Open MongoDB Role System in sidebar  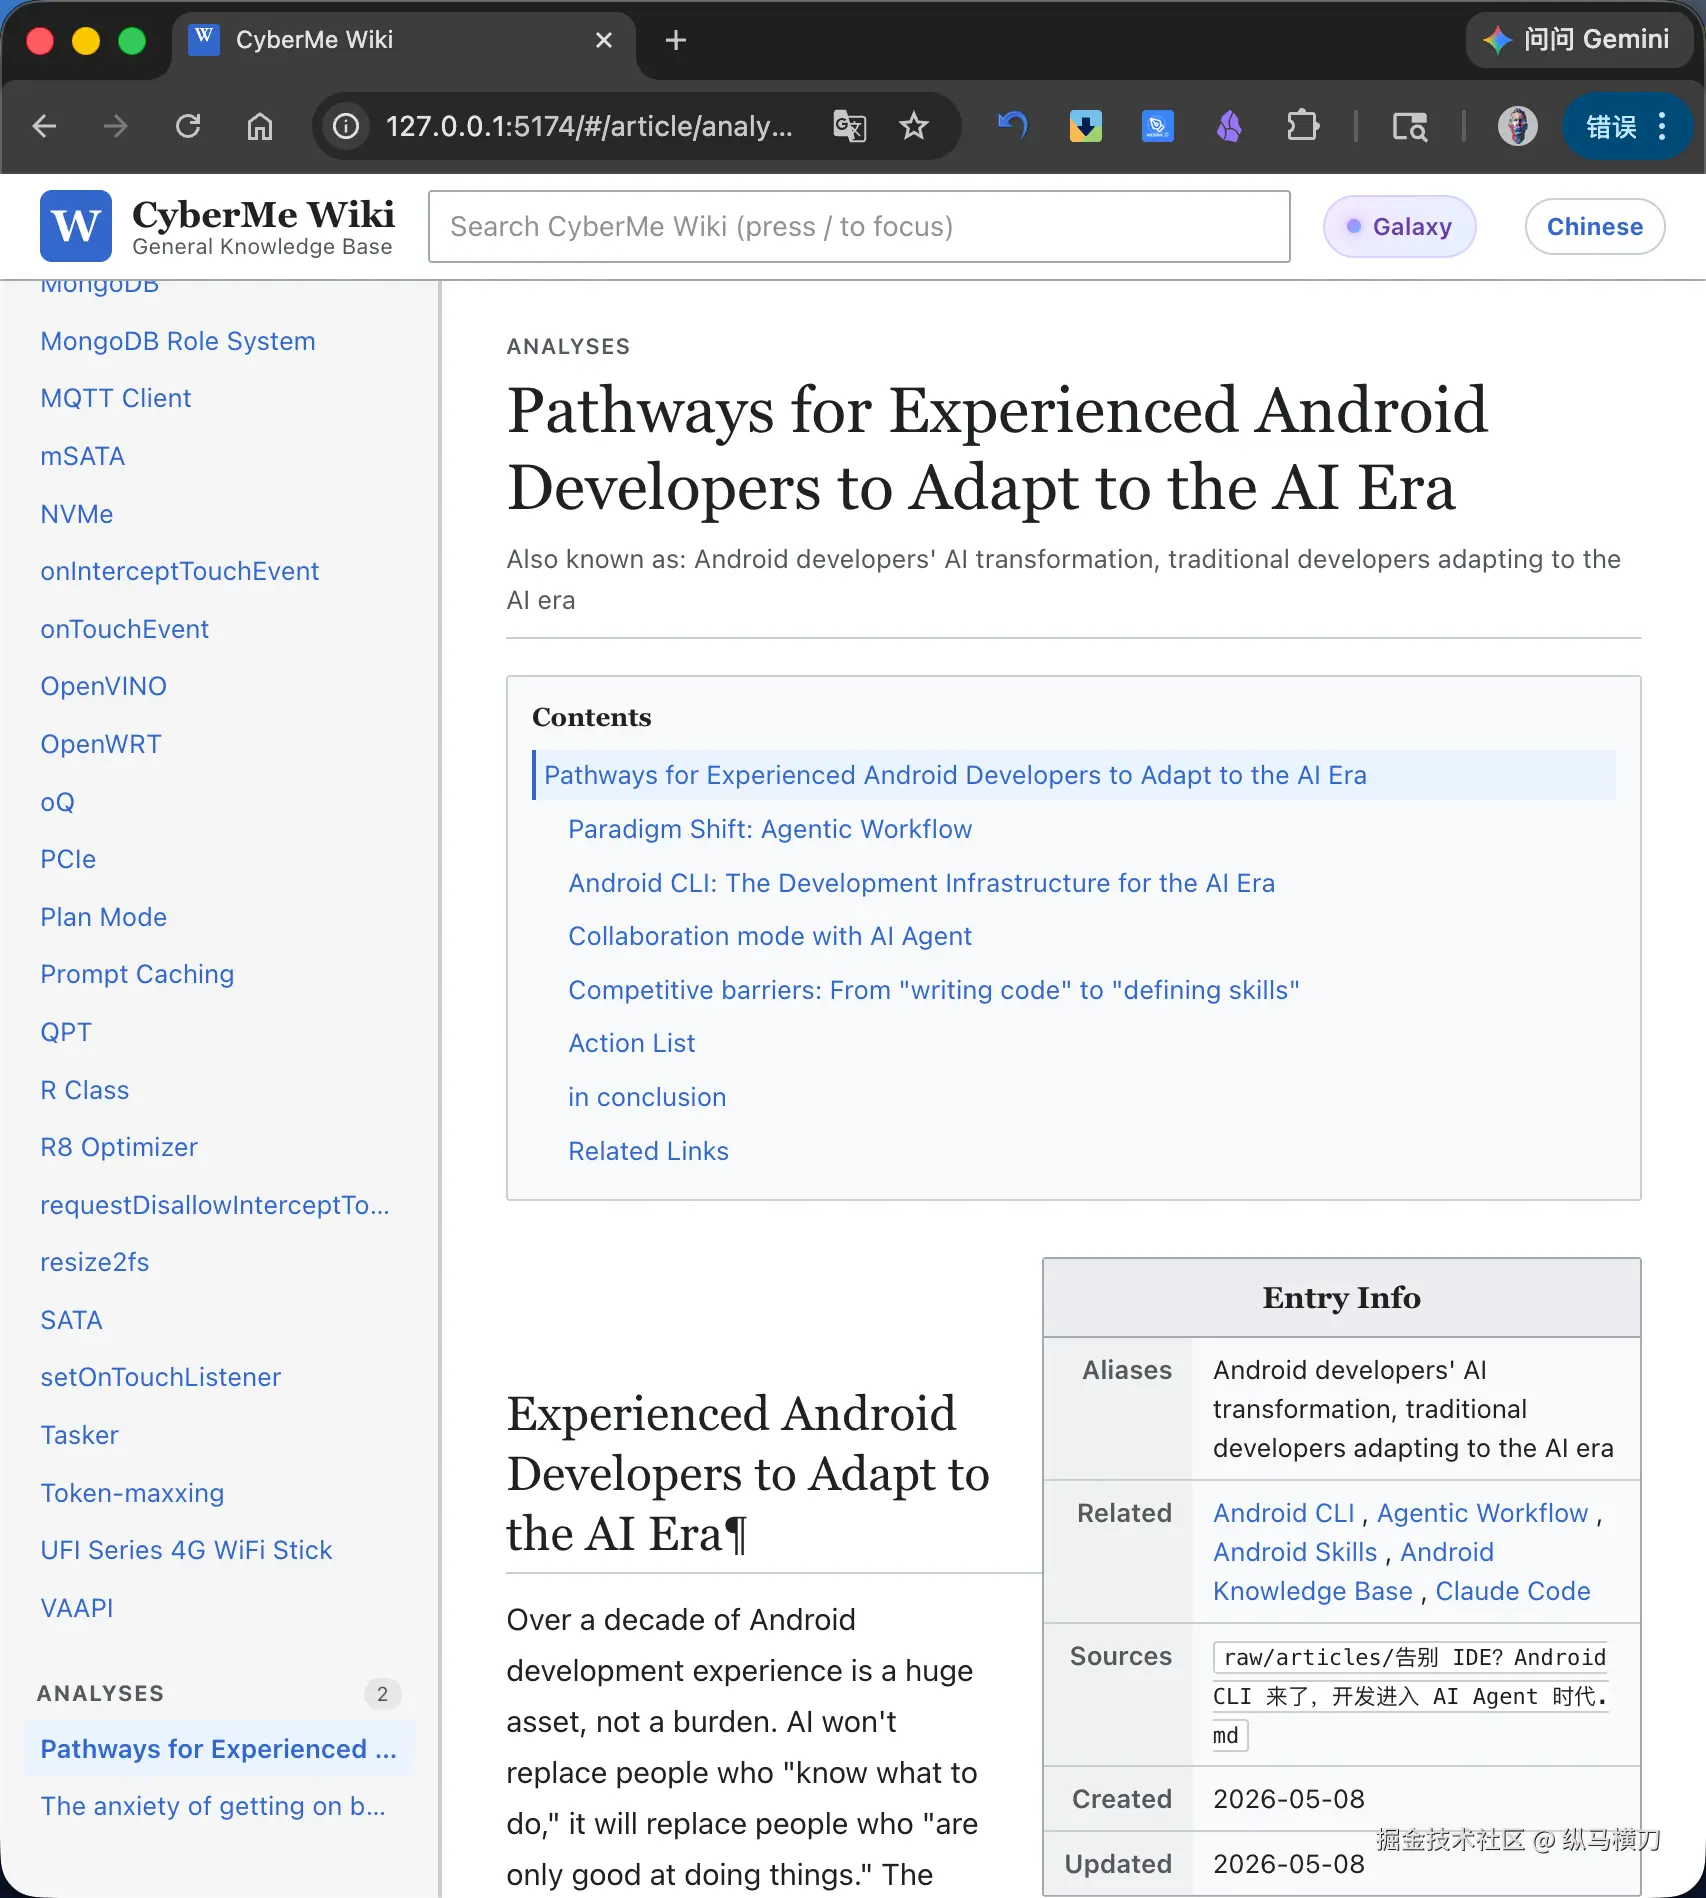[178, 341]
